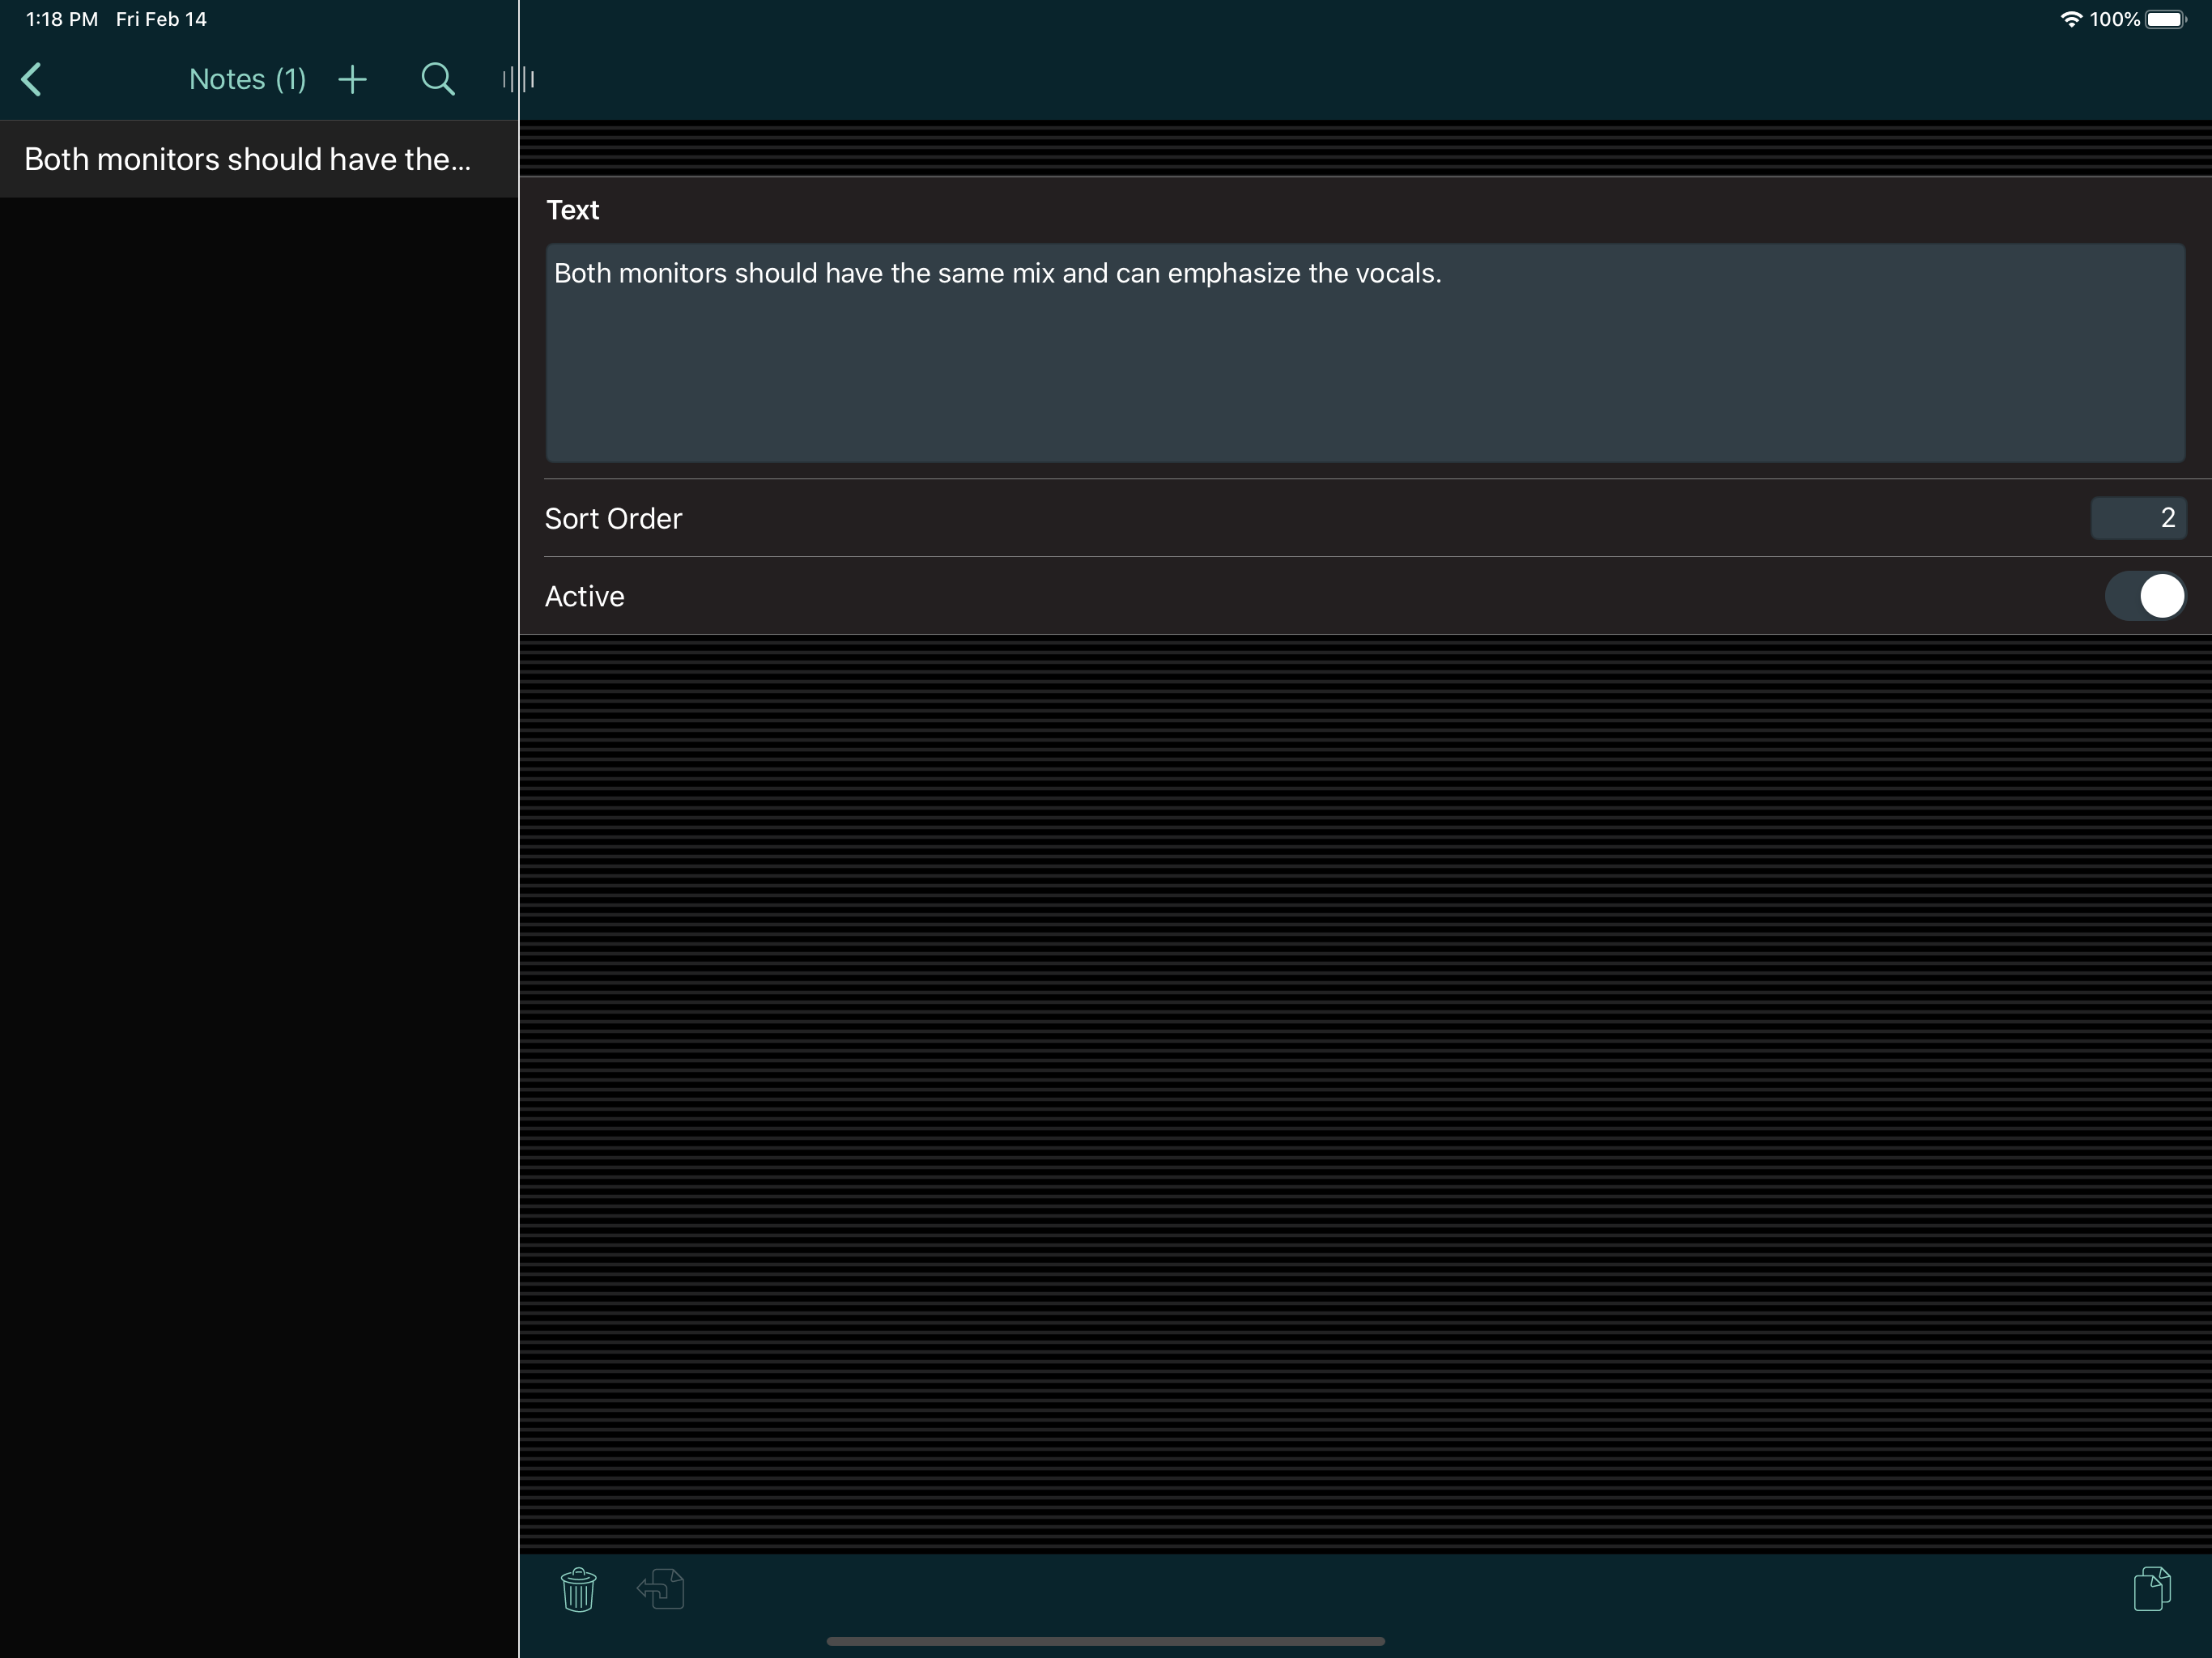Click the split-view divider handle
This screenshot has width=2212, height=1658.
pos(518,79)
